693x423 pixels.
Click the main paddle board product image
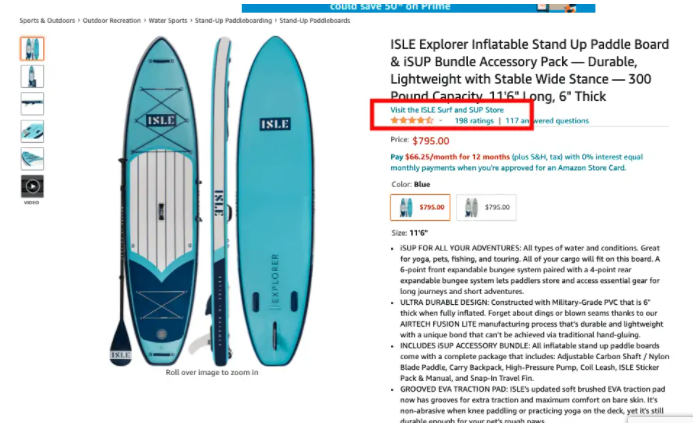pyautogui.click(x=212, y=201)
